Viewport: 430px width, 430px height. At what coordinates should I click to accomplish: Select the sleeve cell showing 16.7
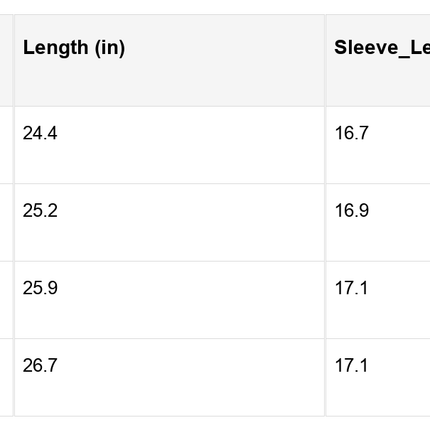pyautogui.click(x=378, y=145)
